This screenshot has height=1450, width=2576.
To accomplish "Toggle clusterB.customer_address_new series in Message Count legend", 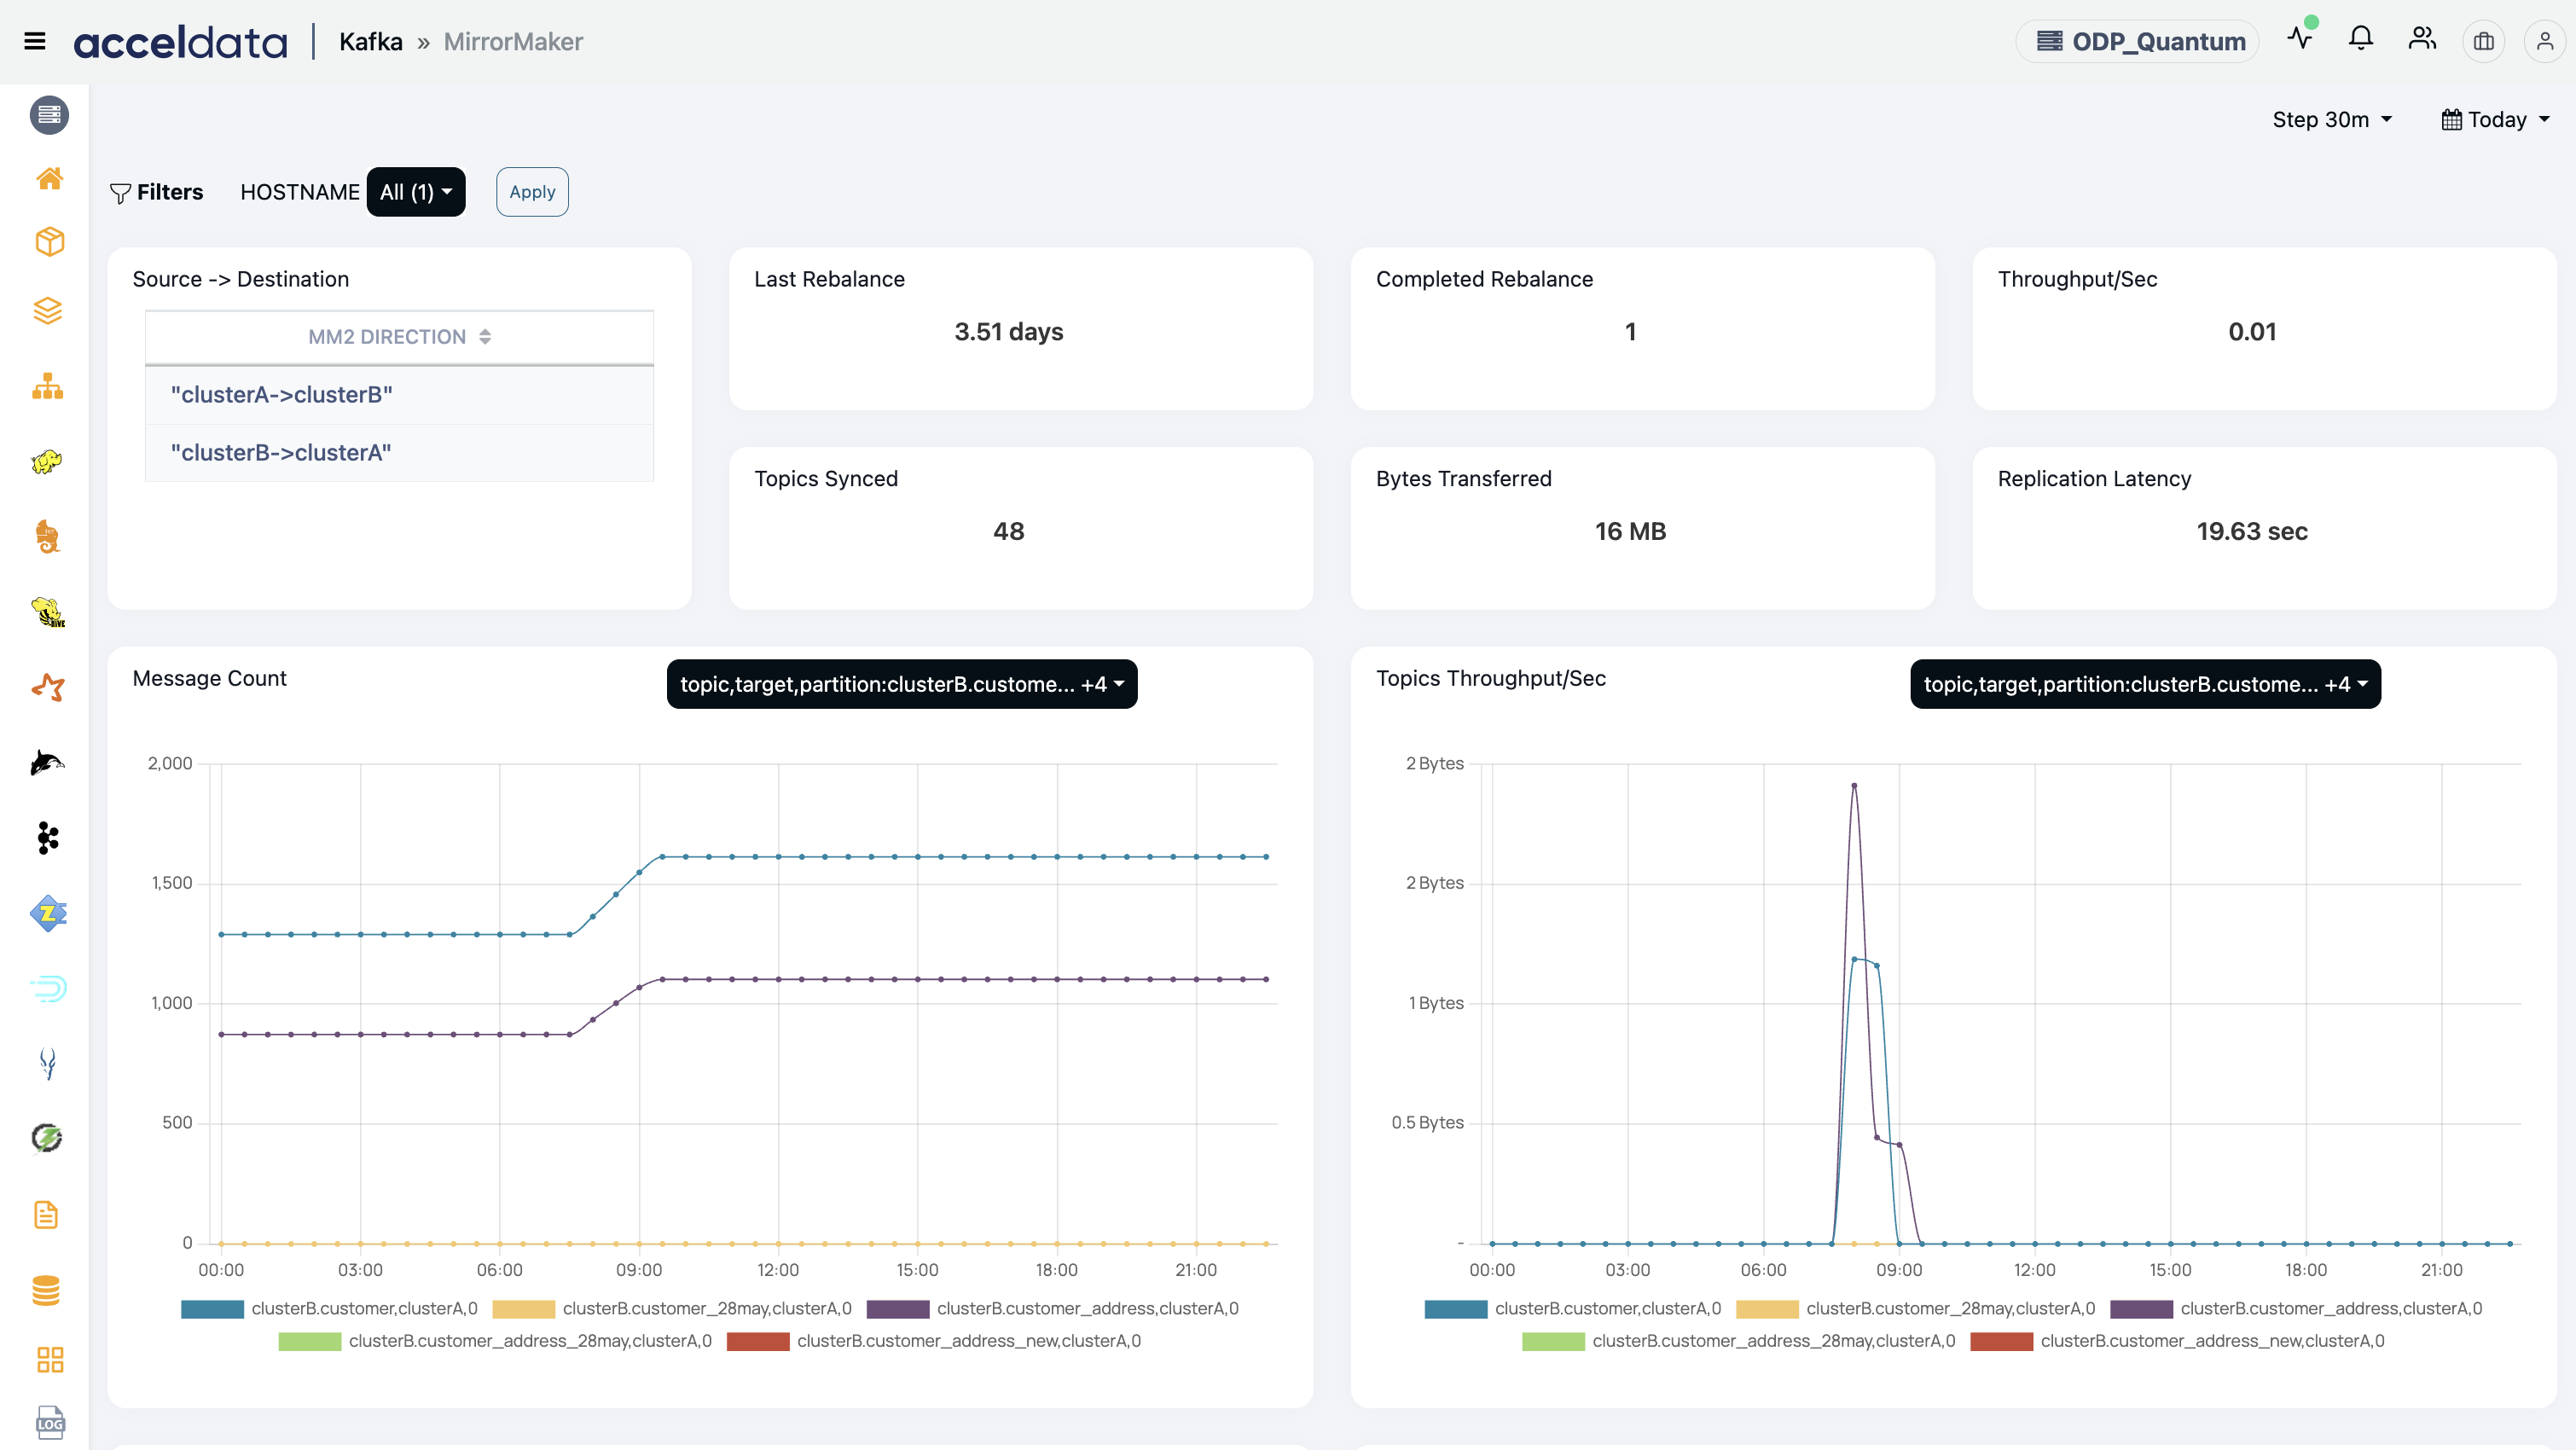I will pos(934,1341).
